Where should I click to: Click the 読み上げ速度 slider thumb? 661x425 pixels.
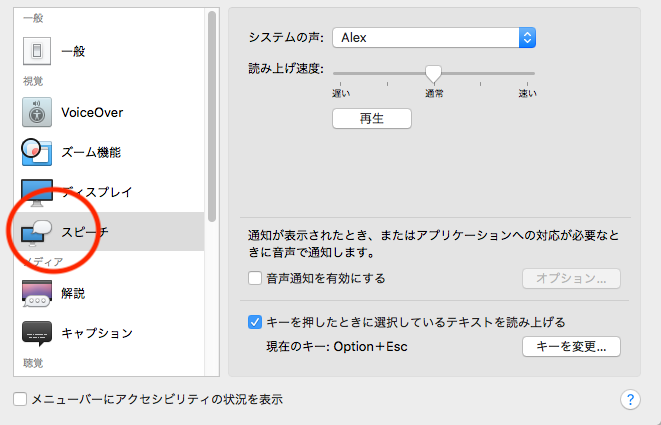click(433, 74)
